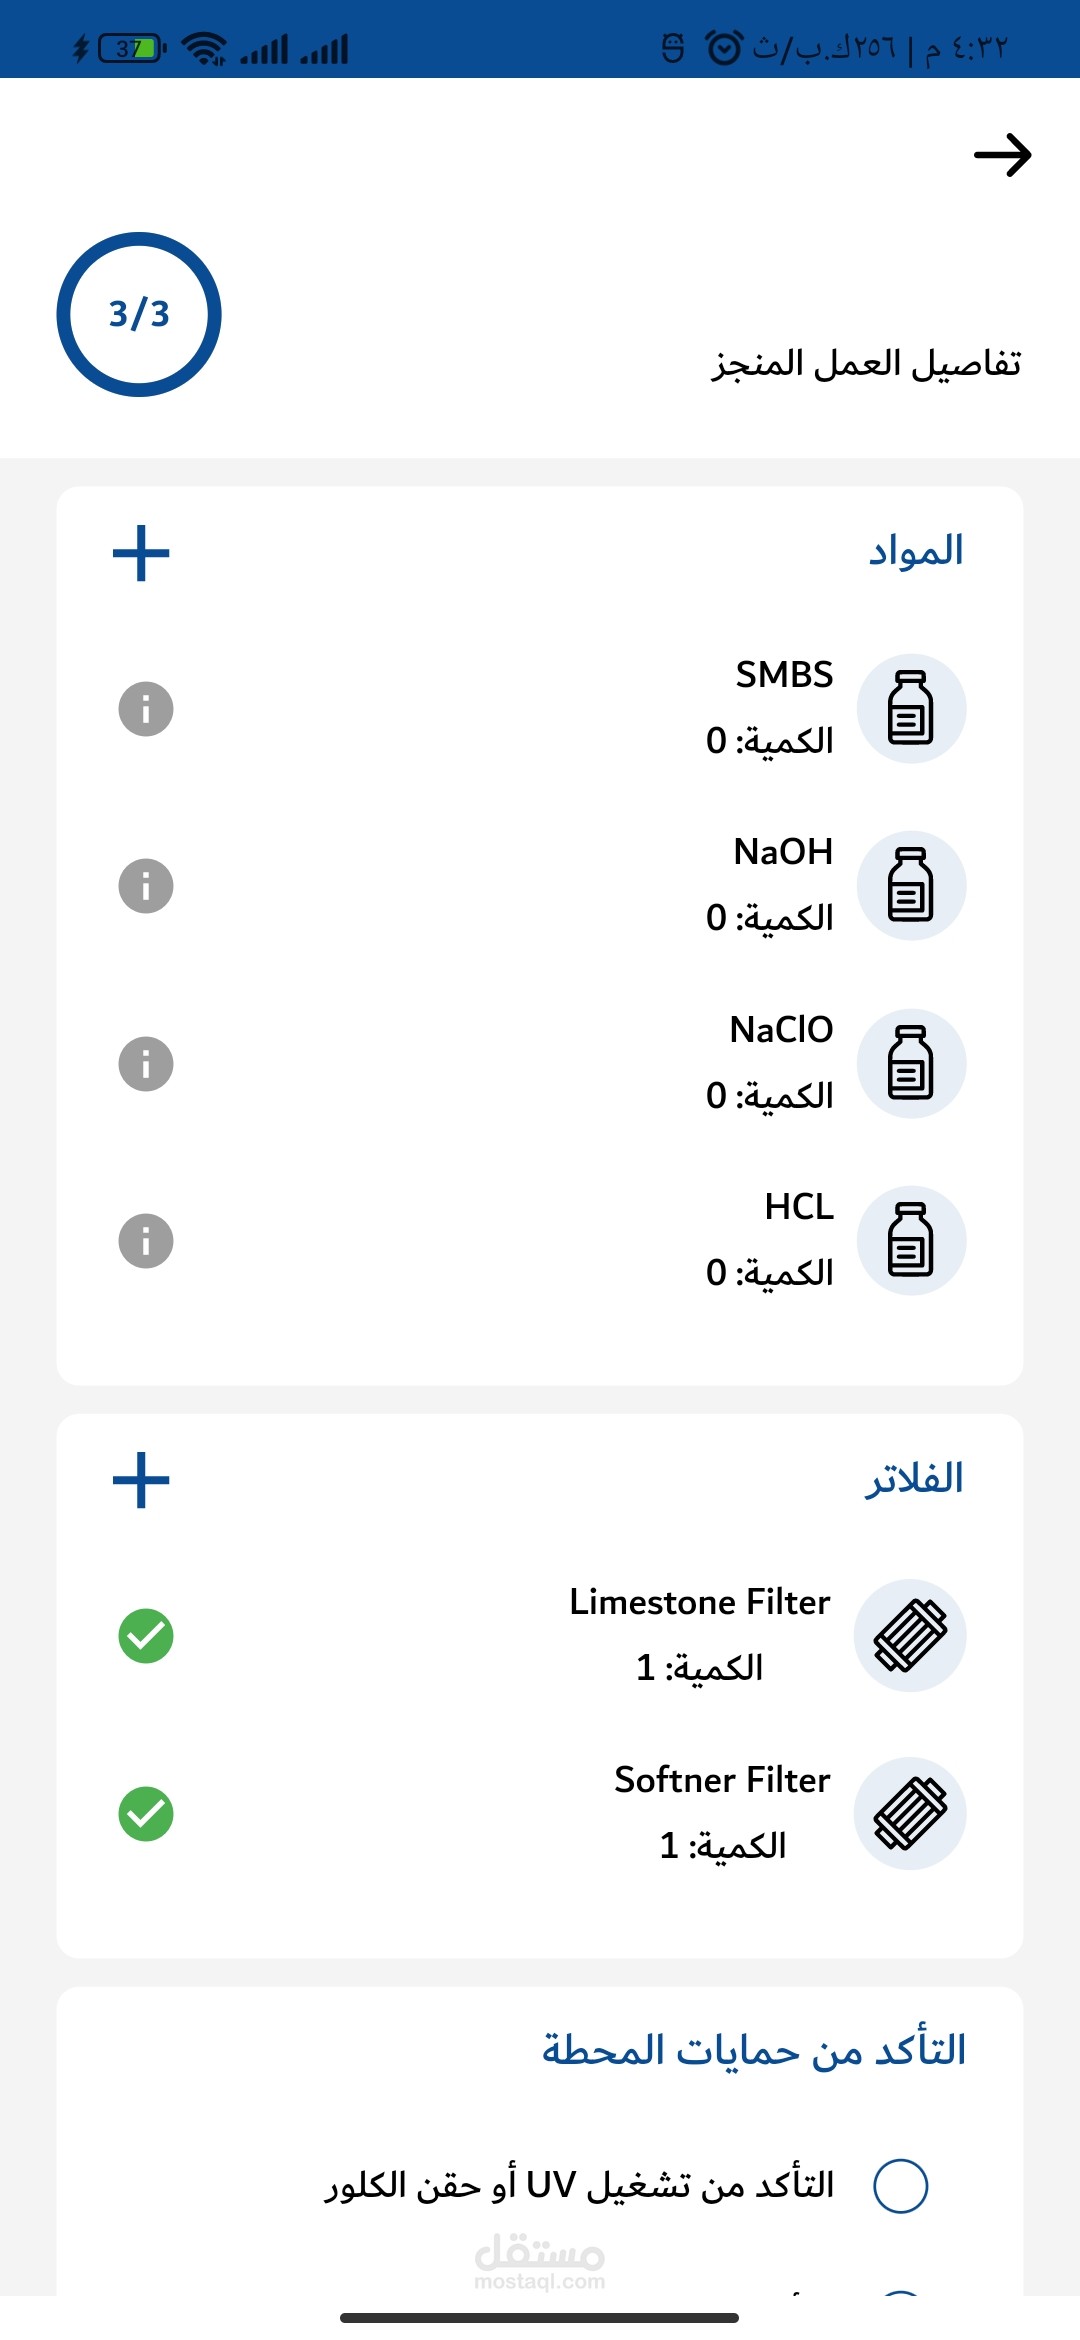Tap the المواد section header

915,551
